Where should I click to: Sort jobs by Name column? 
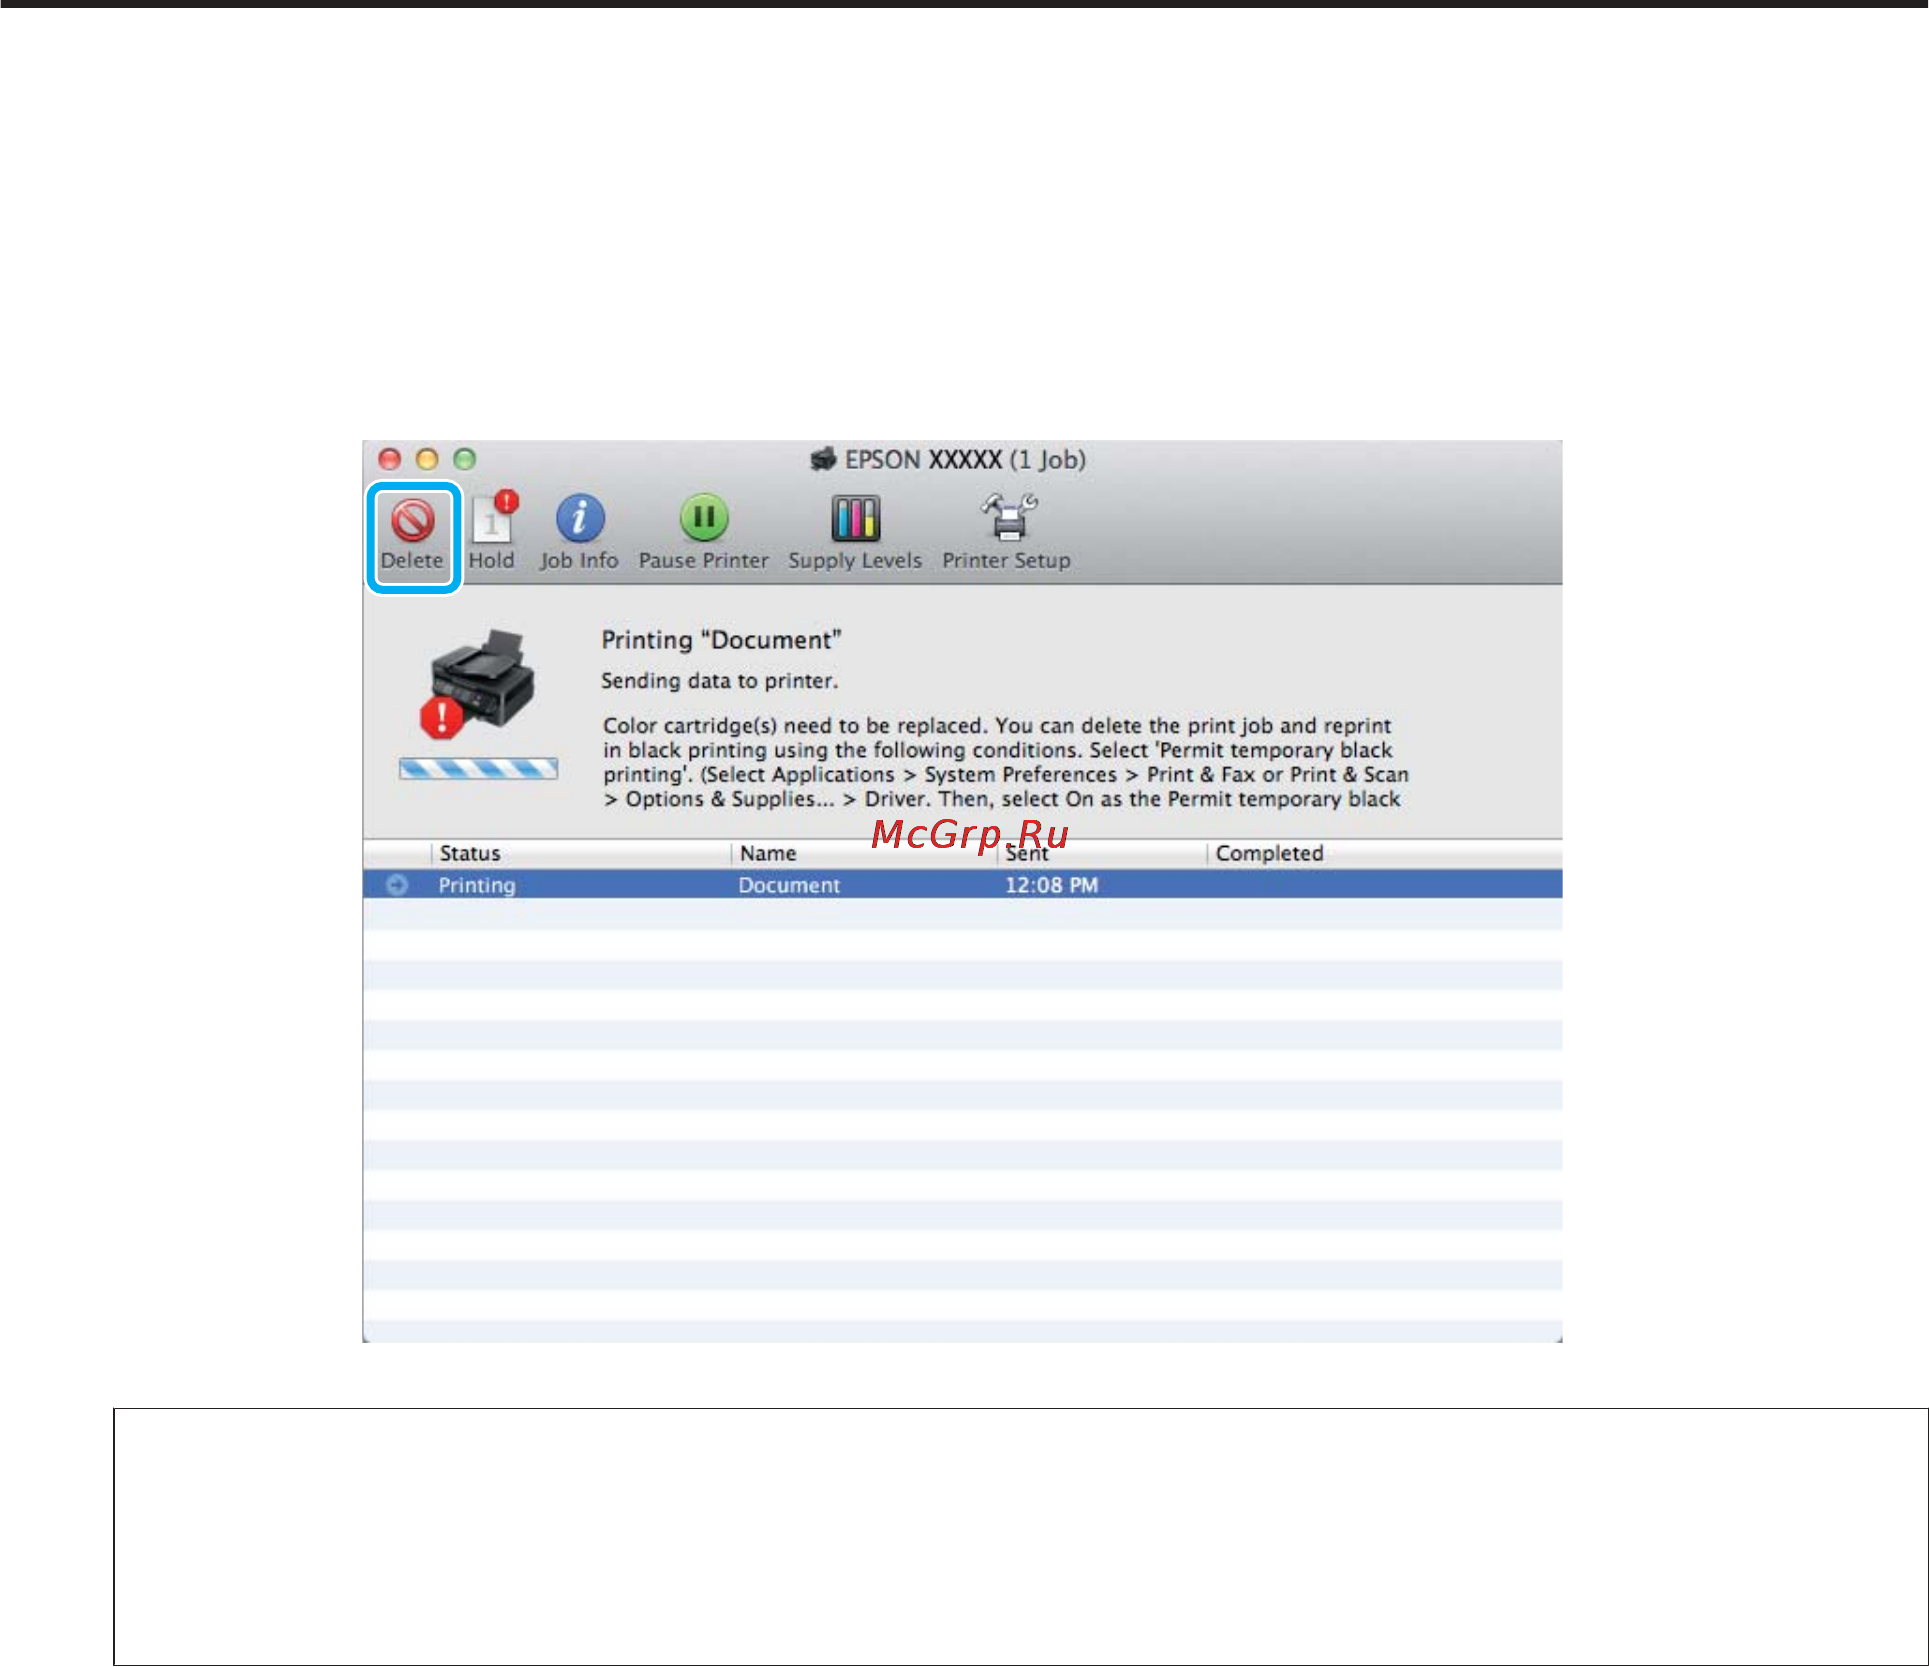coord(864,853)
